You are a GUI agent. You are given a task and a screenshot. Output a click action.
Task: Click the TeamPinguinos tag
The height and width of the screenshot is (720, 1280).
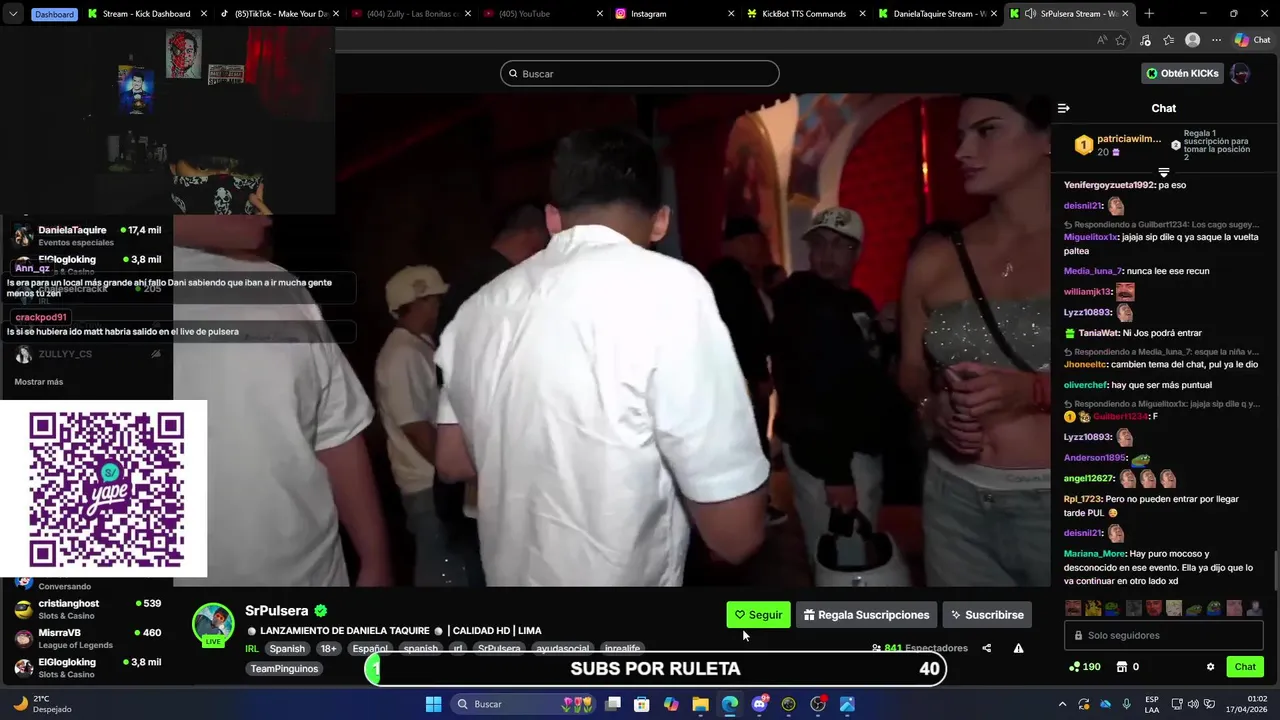click(x=284, y=669)
